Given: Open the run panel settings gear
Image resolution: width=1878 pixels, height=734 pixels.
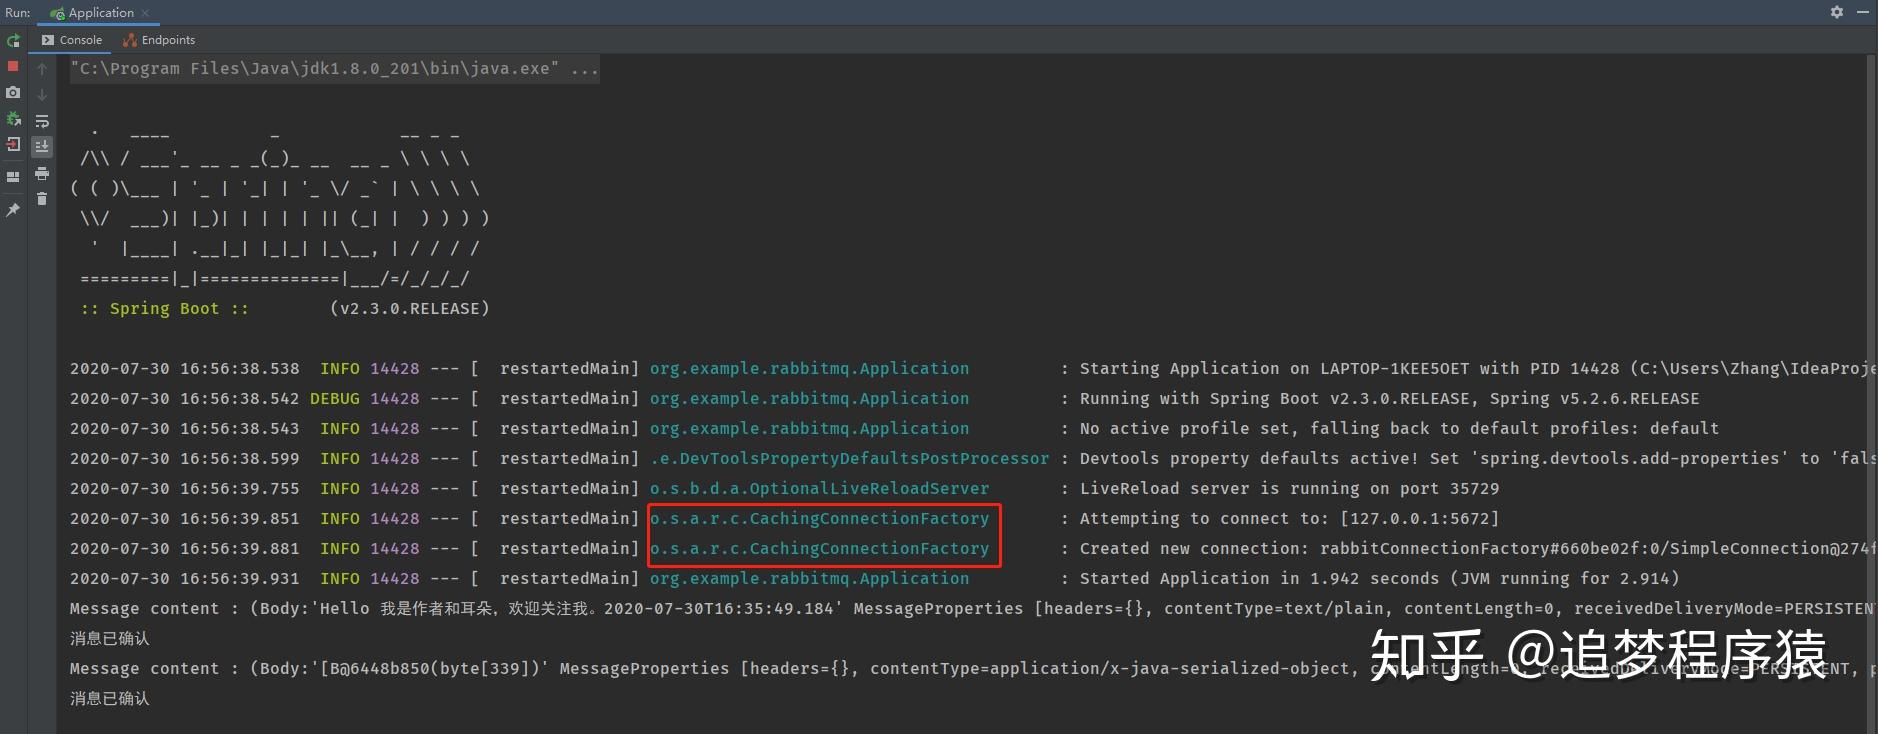Looking at the screenshot, I should click(1837, 12).
